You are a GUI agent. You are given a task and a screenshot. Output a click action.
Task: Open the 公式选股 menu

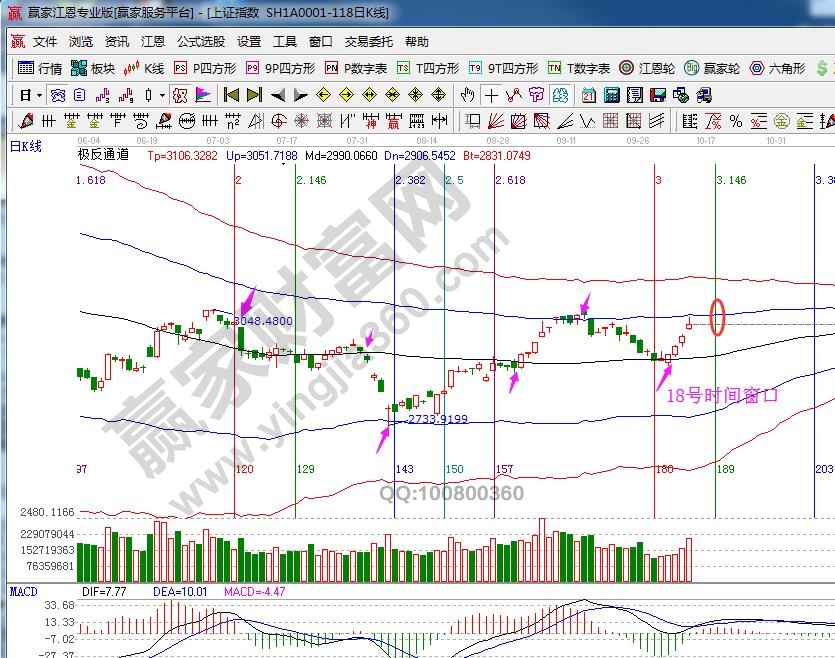[x=201, y=42]
